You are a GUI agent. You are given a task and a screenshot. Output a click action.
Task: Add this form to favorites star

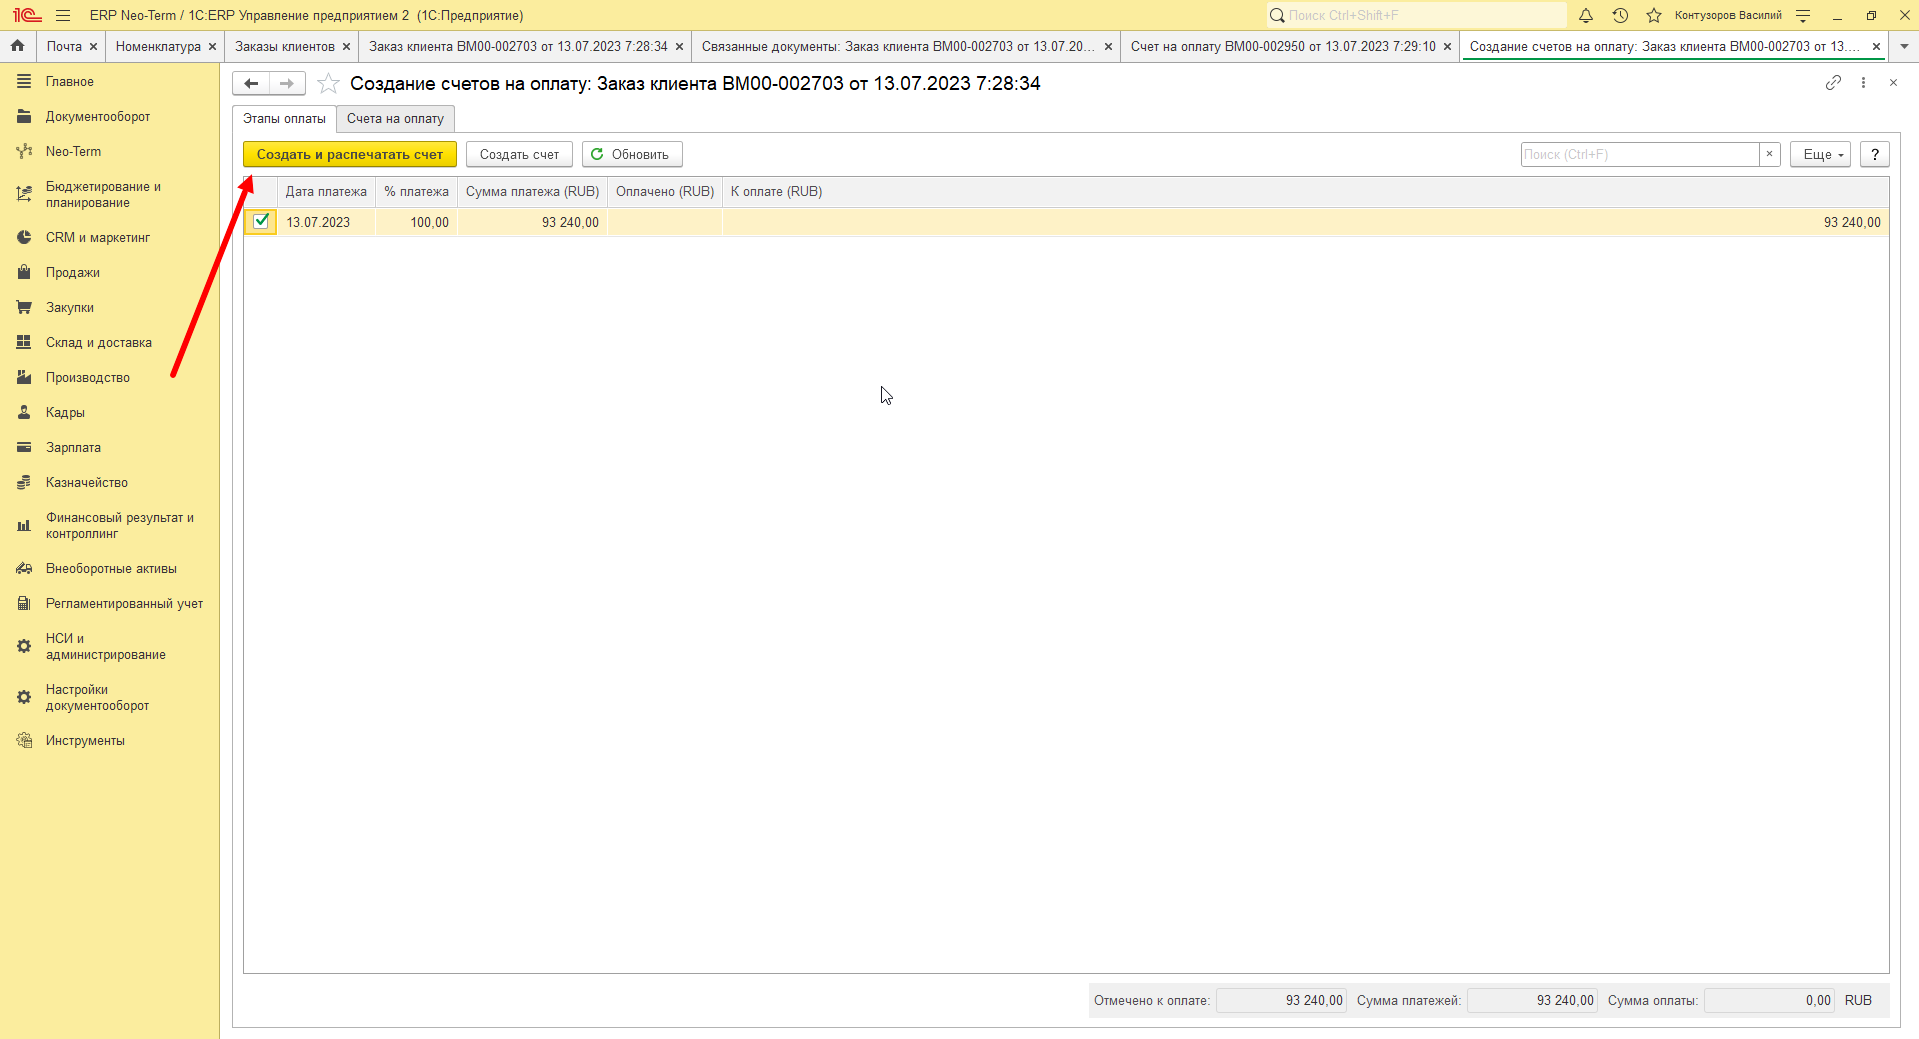(328, 84)
